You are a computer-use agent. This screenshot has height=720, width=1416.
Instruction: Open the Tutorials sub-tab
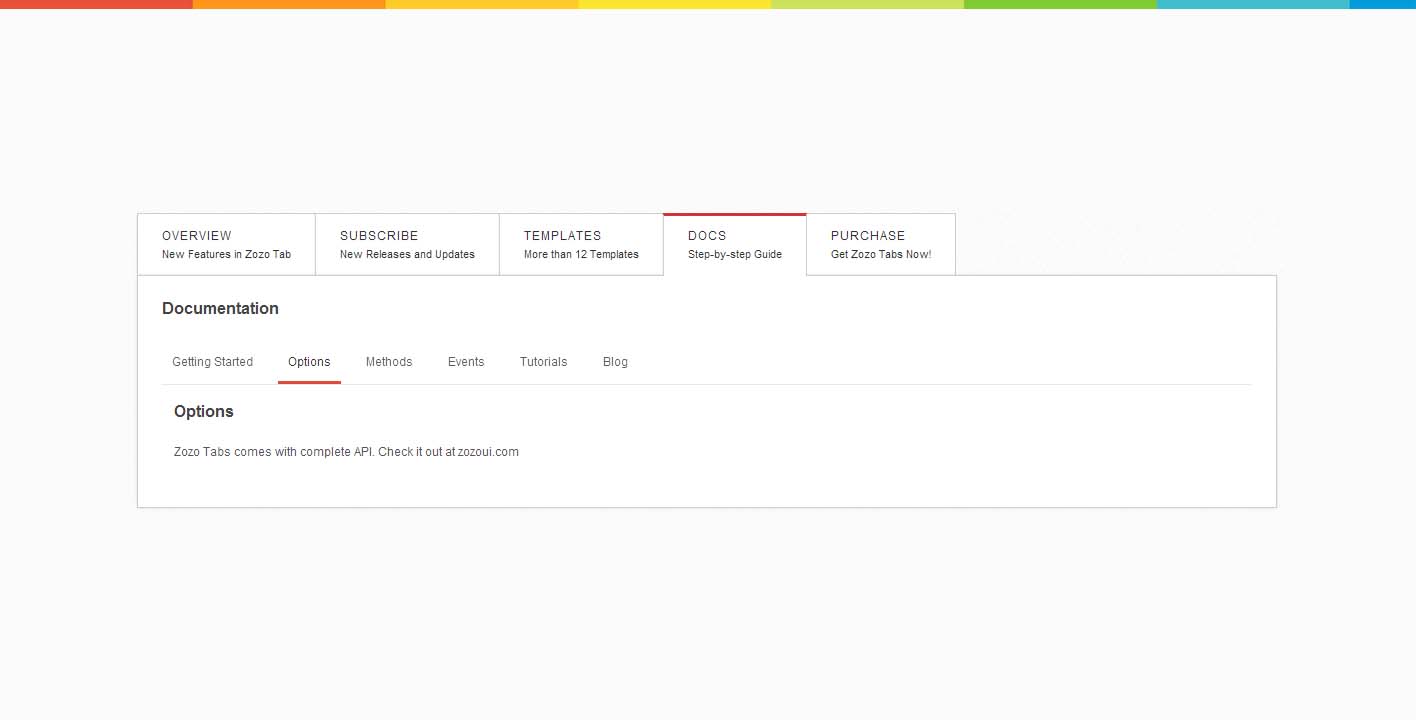point(543,362)
